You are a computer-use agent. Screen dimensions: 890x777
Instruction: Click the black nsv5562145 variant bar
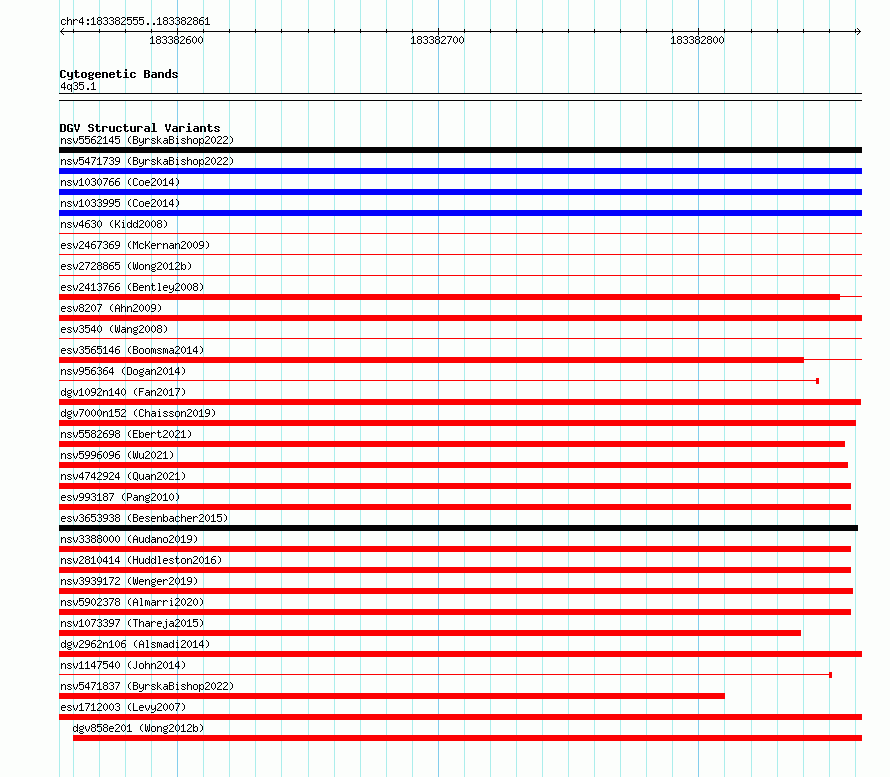pyautogui.click(x=460, y=150)
